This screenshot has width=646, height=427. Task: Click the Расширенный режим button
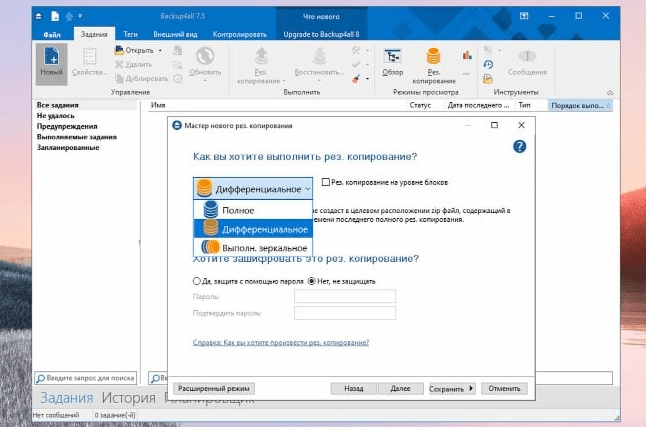pyautogui.click(x=214, y=388)
